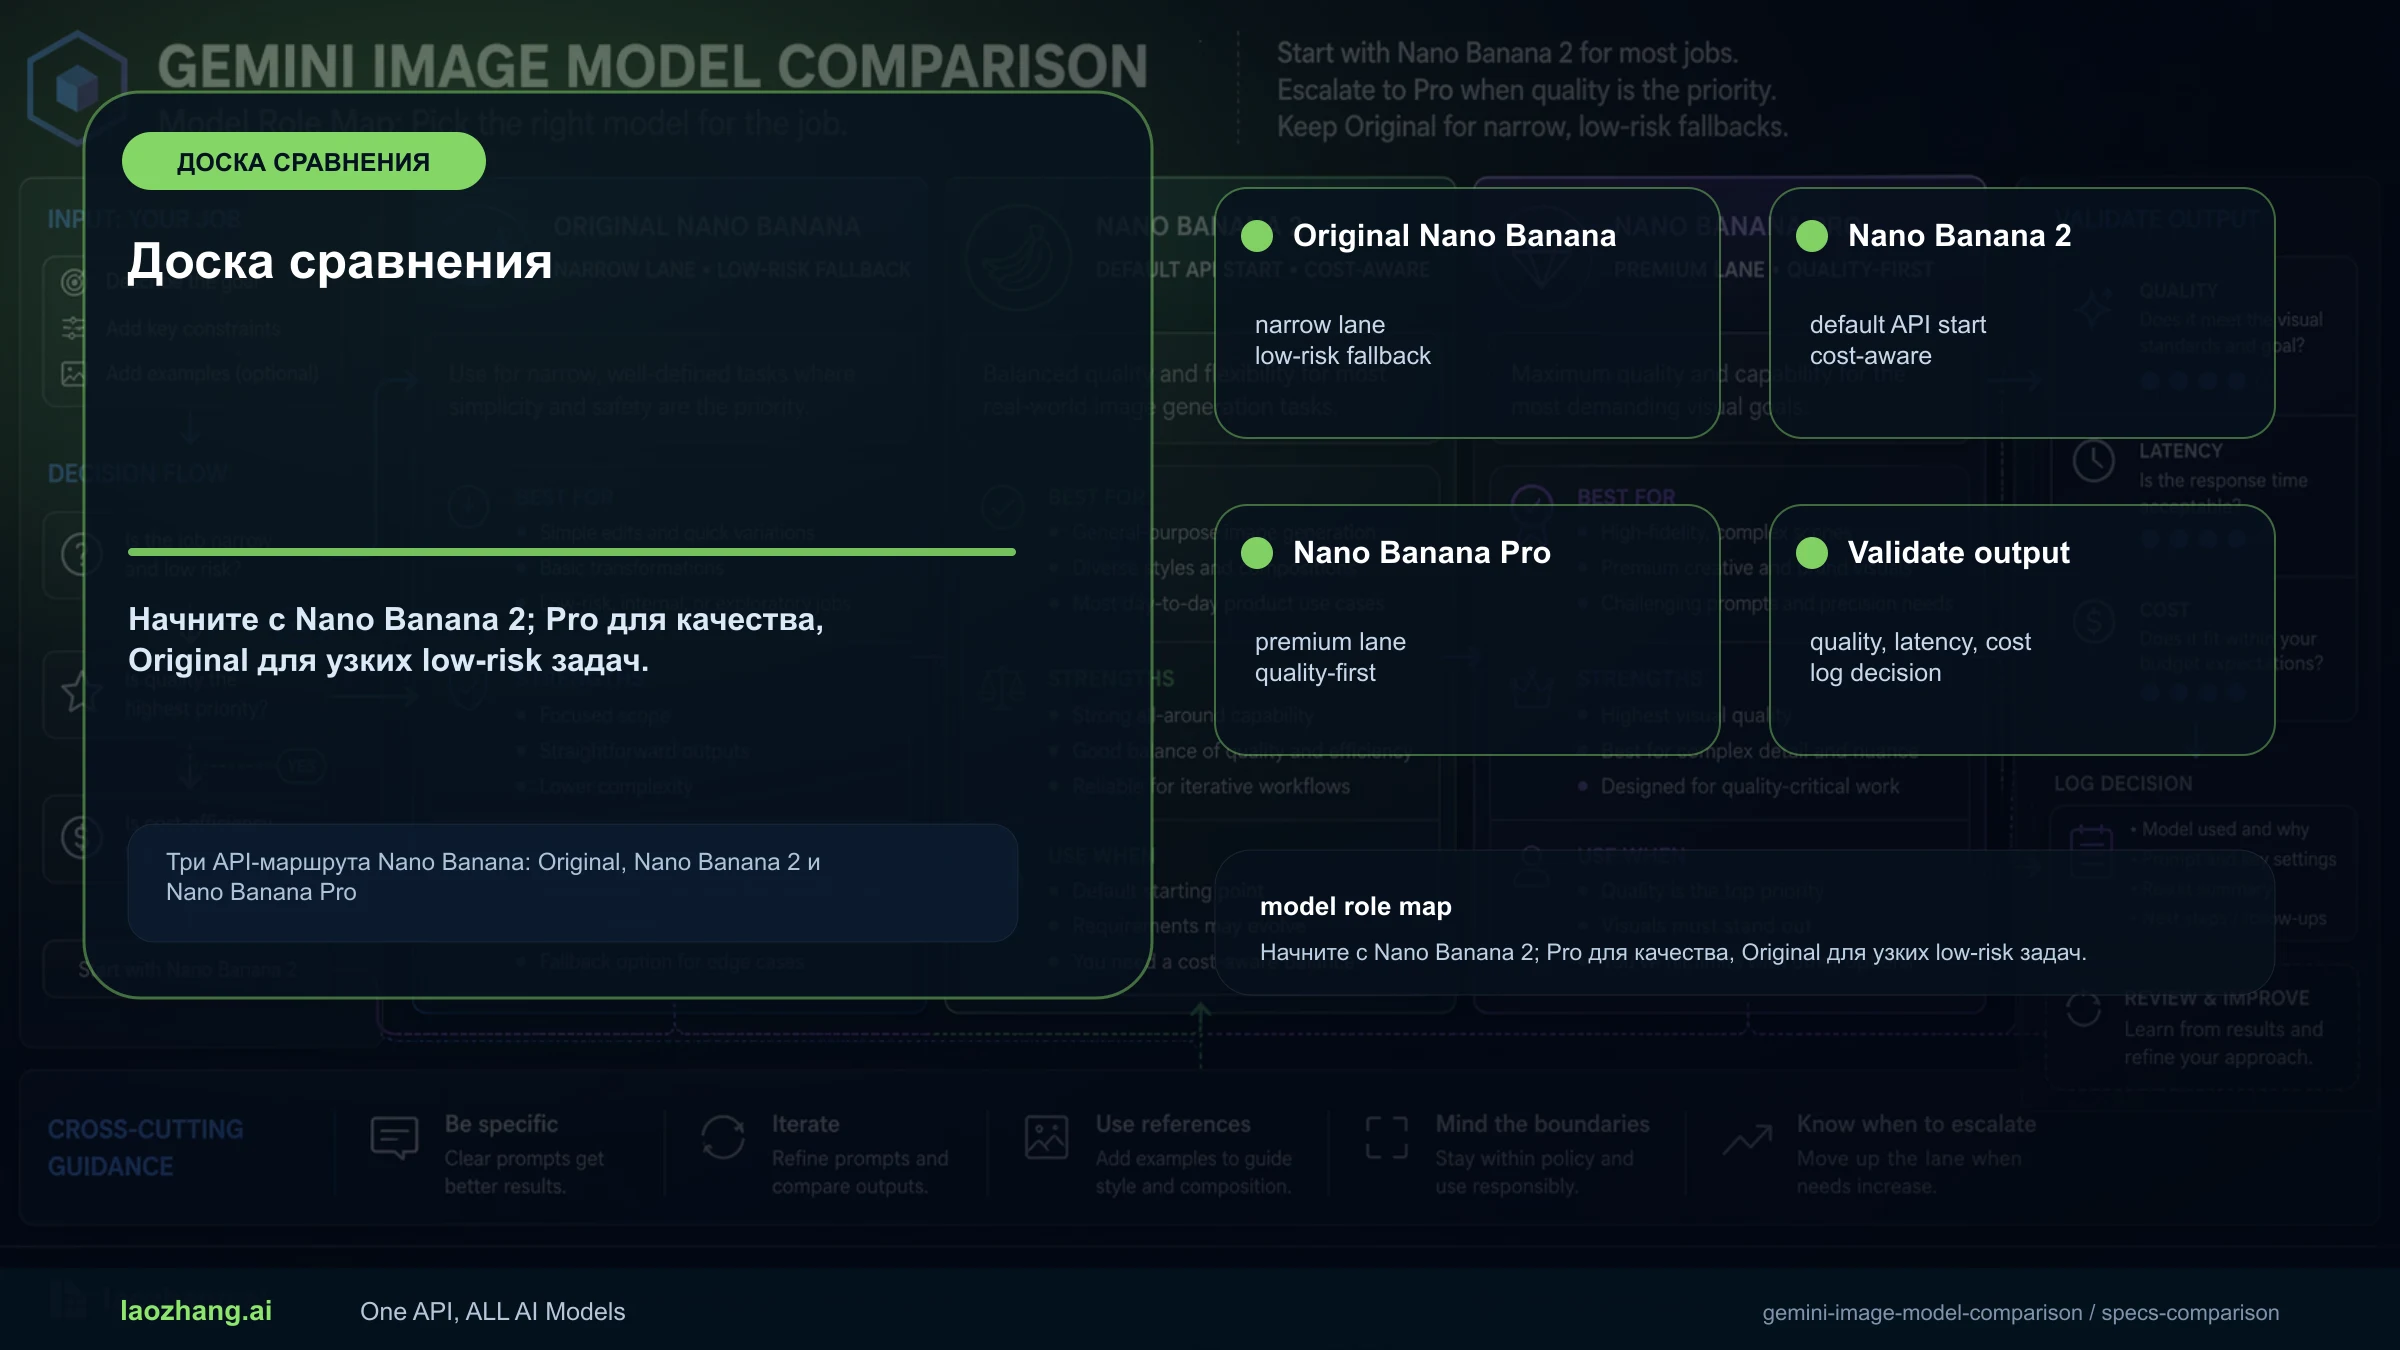2400x1350 pixels.
Task: Click green dot beside Nano Banana 2
Action: click(1812, 236)
